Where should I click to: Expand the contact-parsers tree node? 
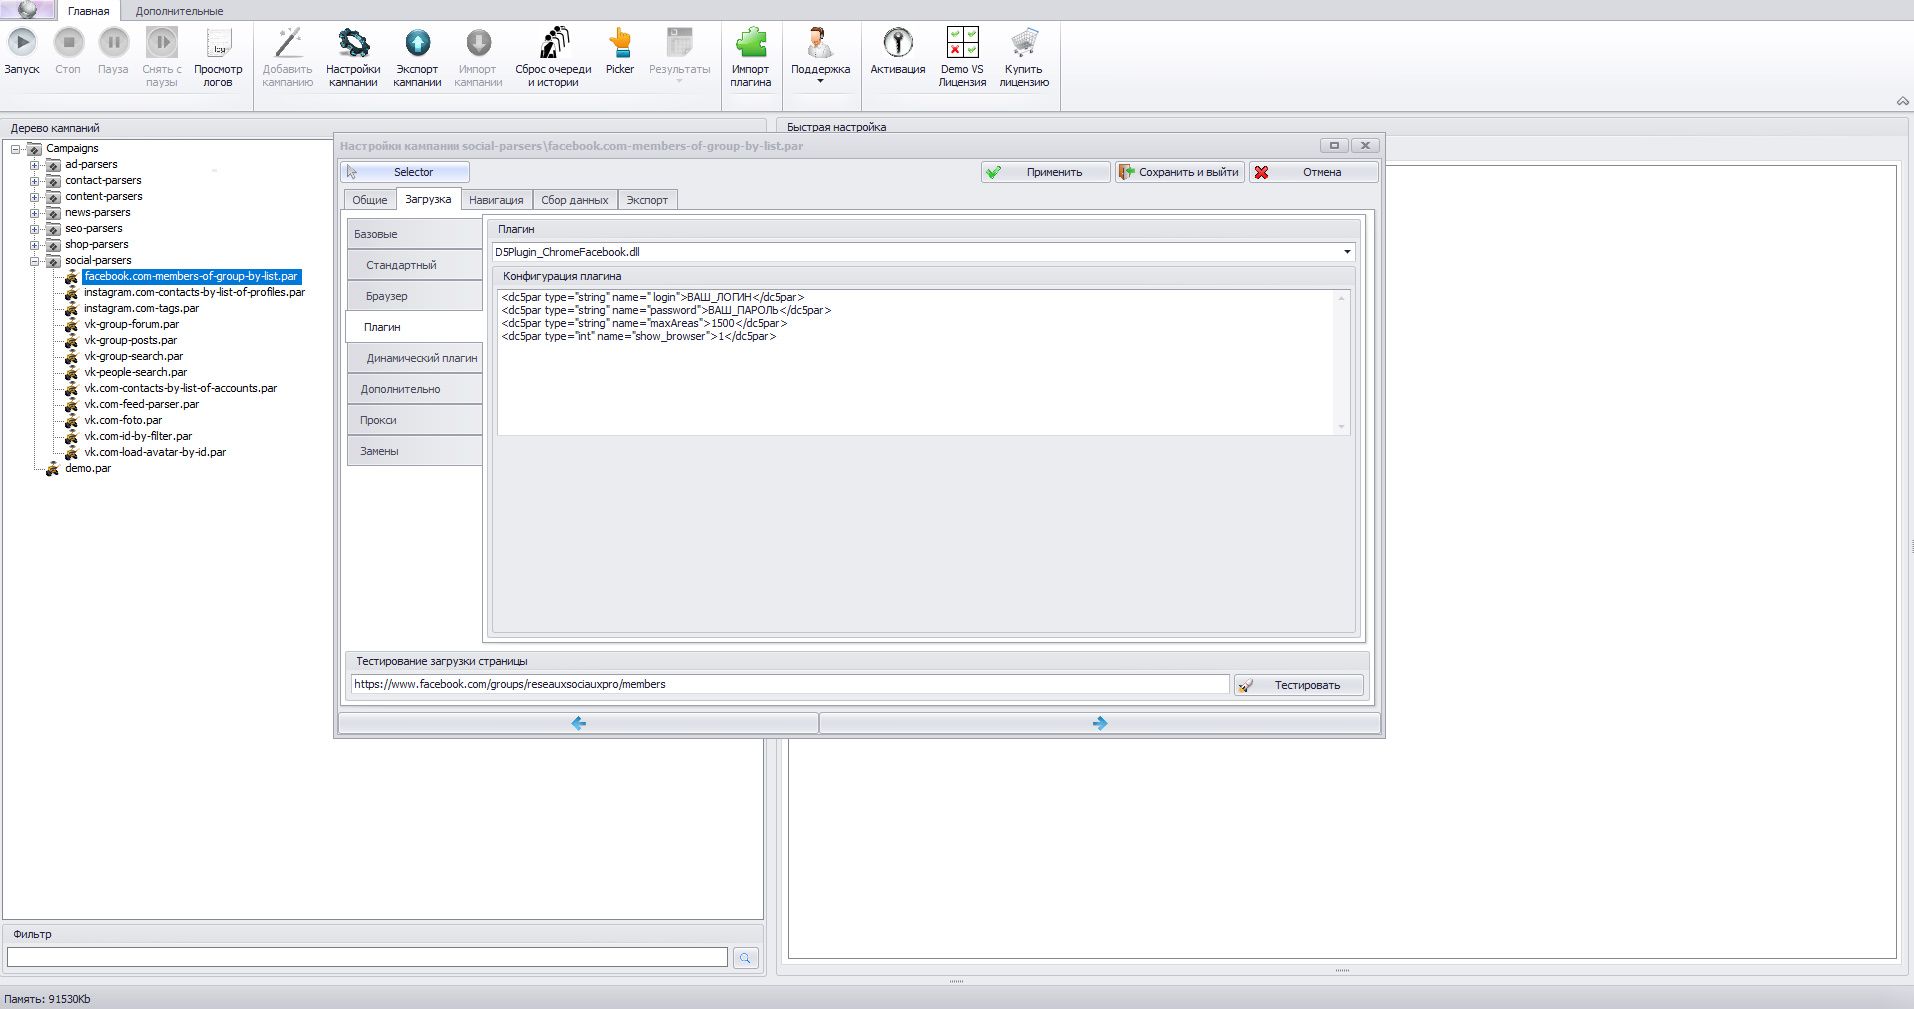[35, 181]
